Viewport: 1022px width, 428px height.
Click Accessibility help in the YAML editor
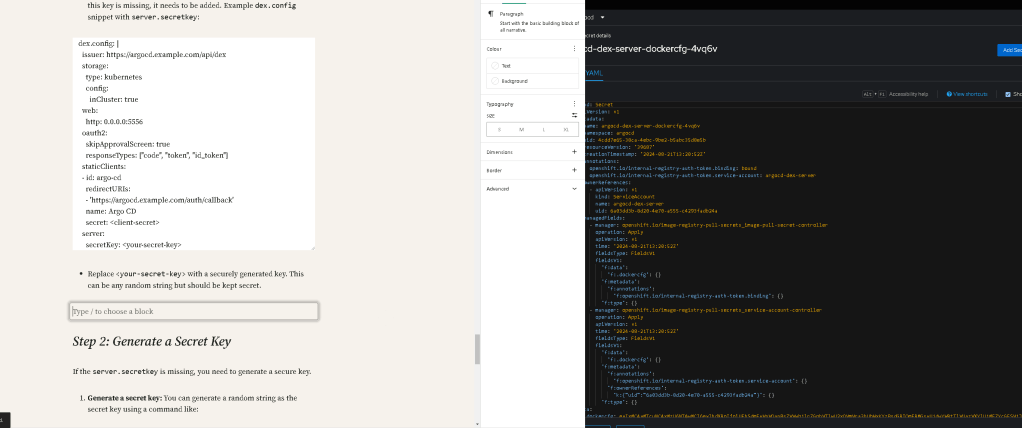click(909, 94)
